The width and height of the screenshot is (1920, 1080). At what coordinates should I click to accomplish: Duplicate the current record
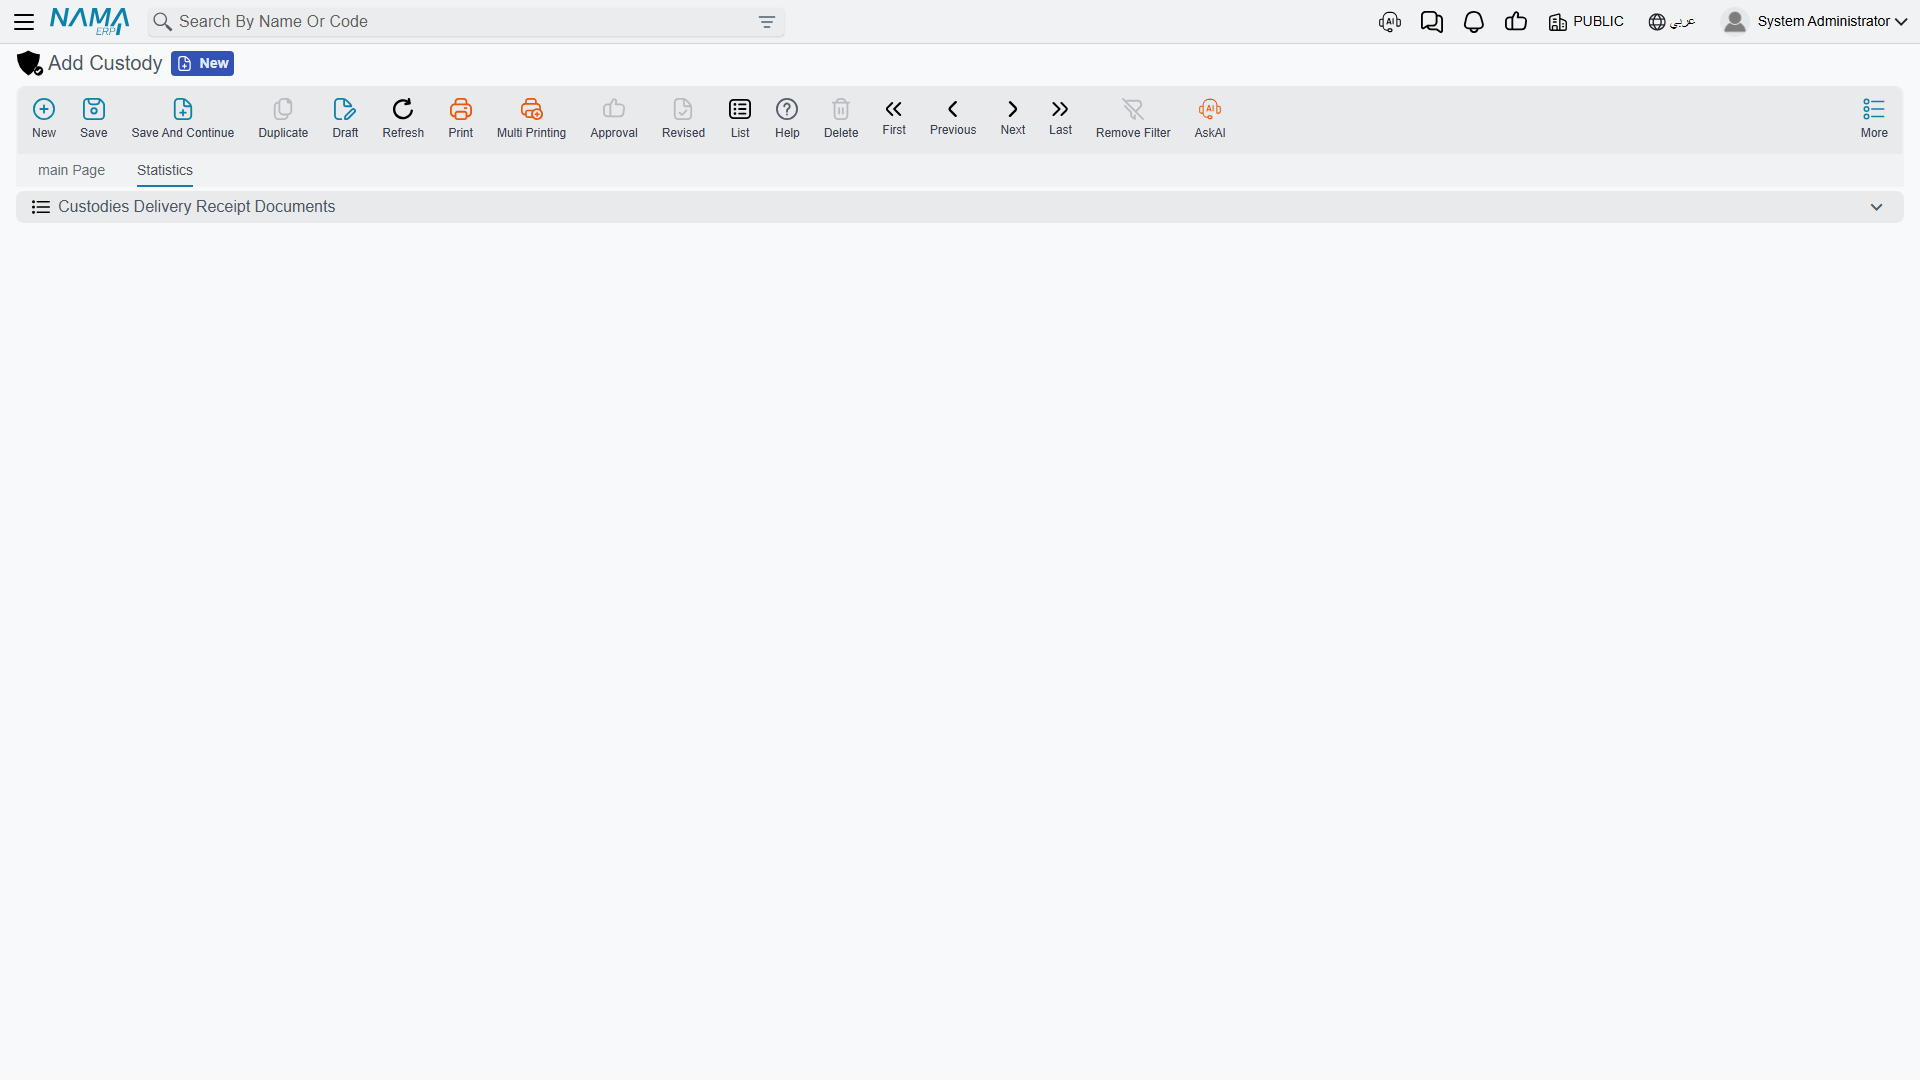coord(283,118)
